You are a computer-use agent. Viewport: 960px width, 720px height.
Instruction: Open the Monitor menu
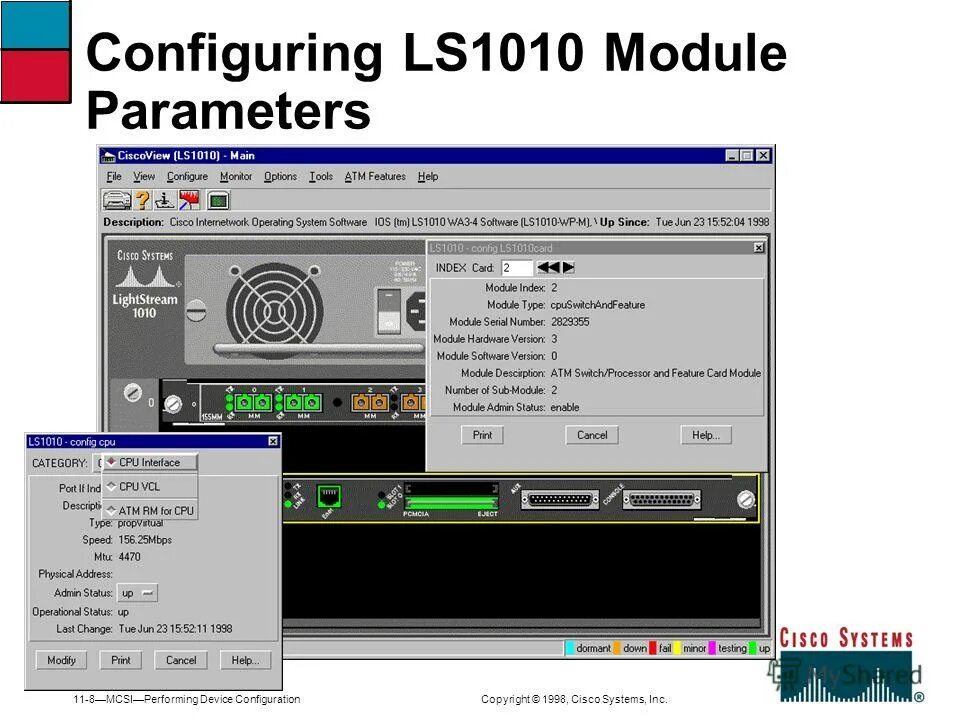238,176
